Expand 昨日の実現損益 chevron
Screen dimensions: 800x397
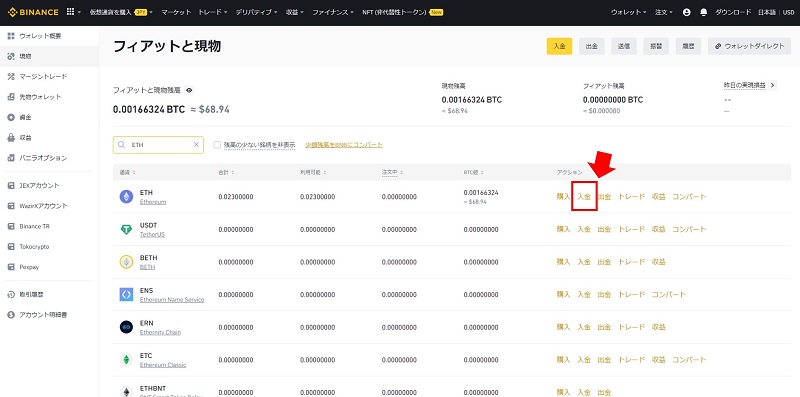pos(772,85)
